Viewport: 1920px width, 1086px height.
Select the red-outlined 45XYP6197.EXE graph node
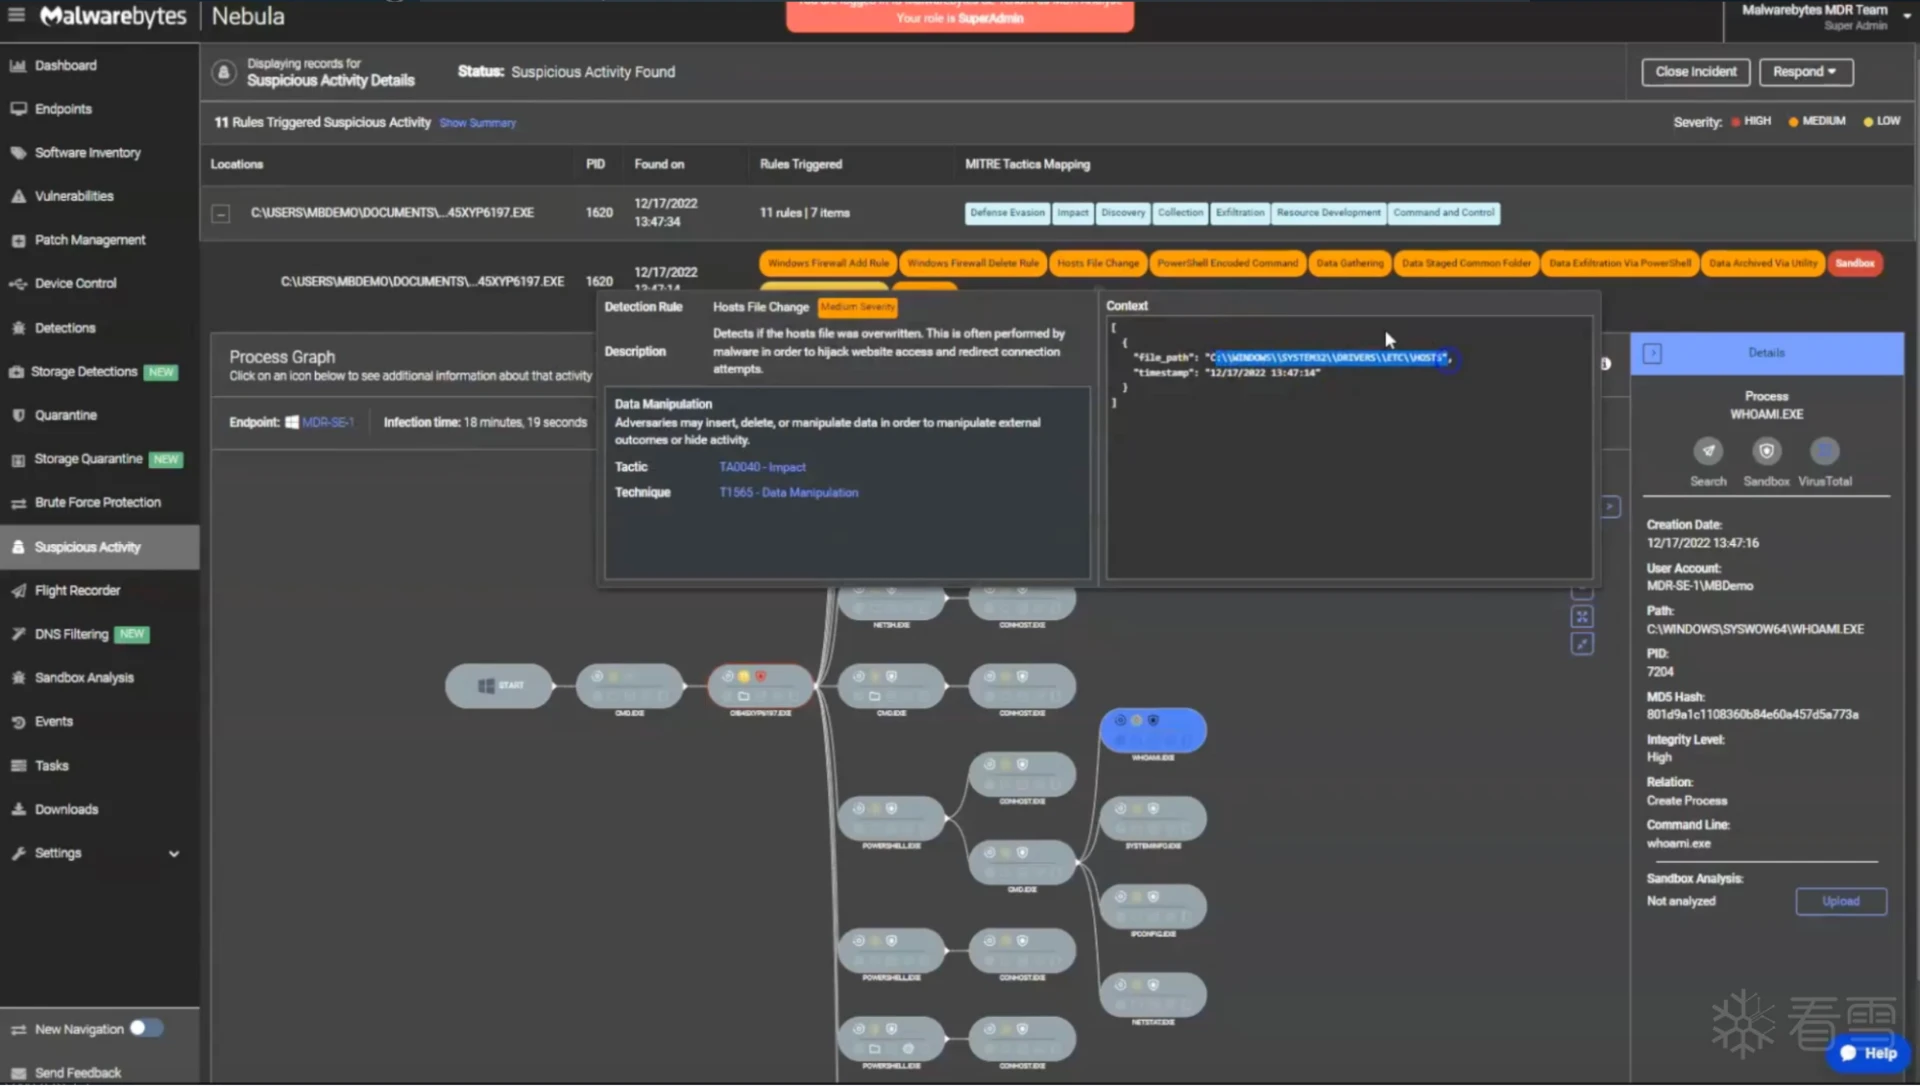pyautogui.click(x=760, y=686)
